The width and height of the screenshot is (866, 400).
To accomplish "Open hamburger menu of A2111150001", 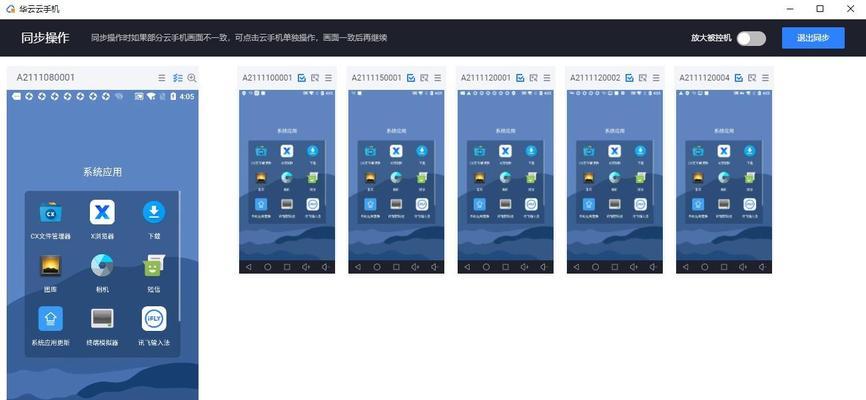I will [437, 78].
